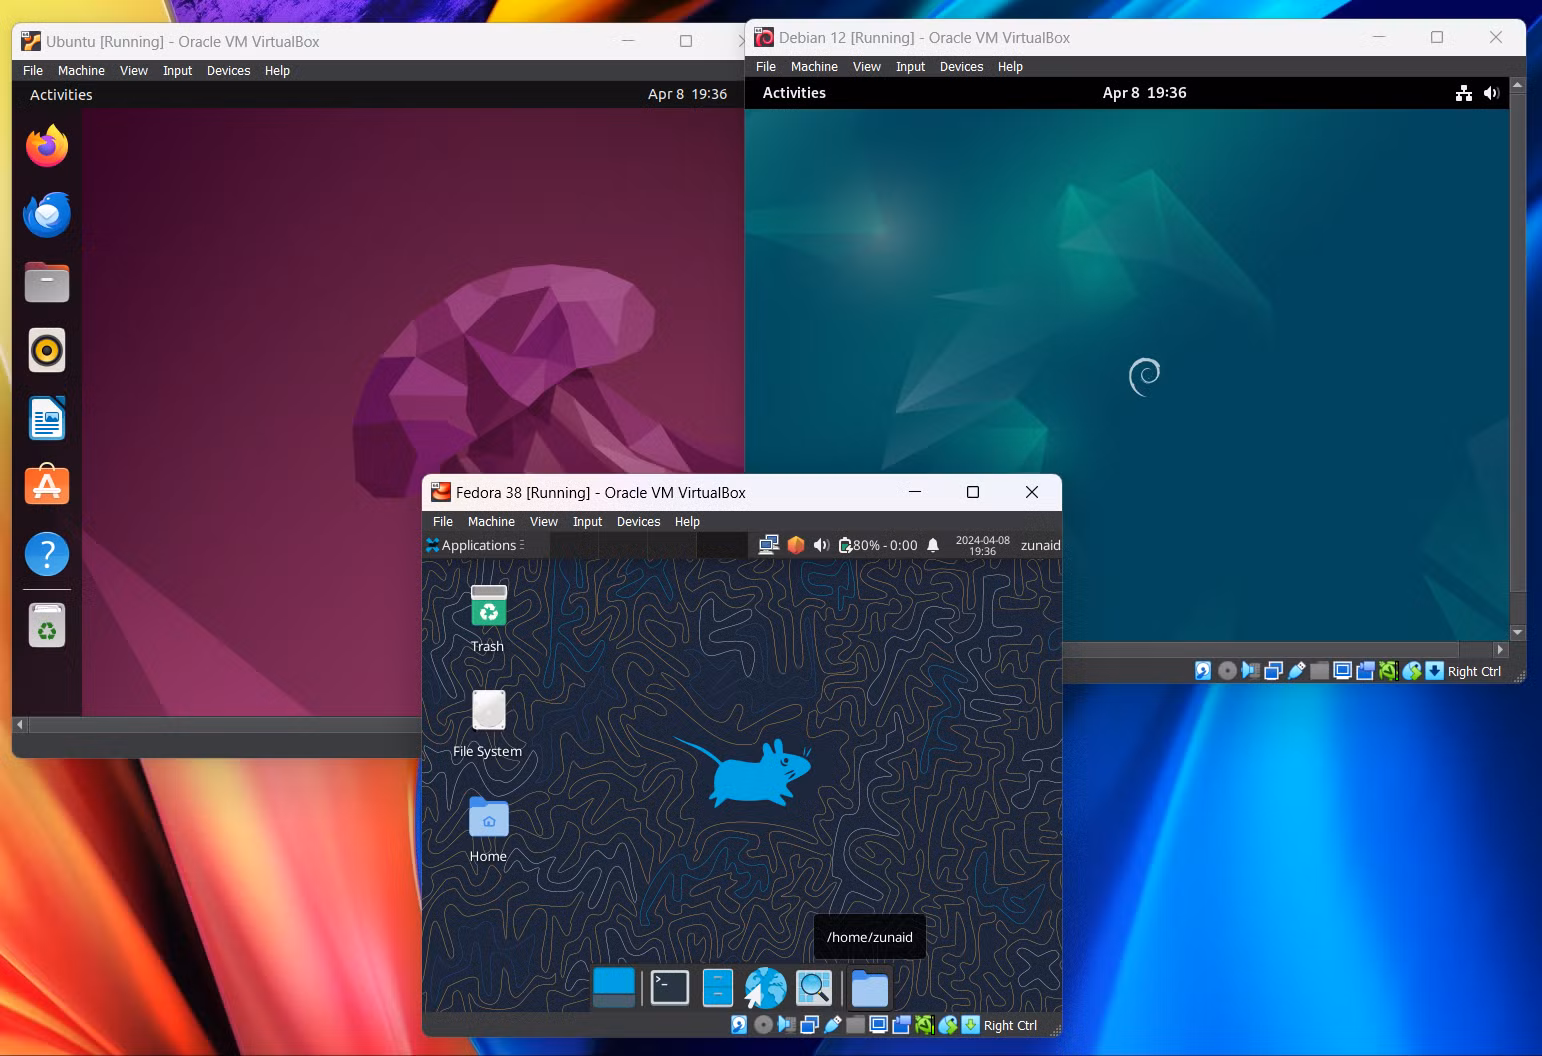Click volume icon in Fedora top panel
The height and width of the screenshot is (1056, 1542).
click(821, 545)
